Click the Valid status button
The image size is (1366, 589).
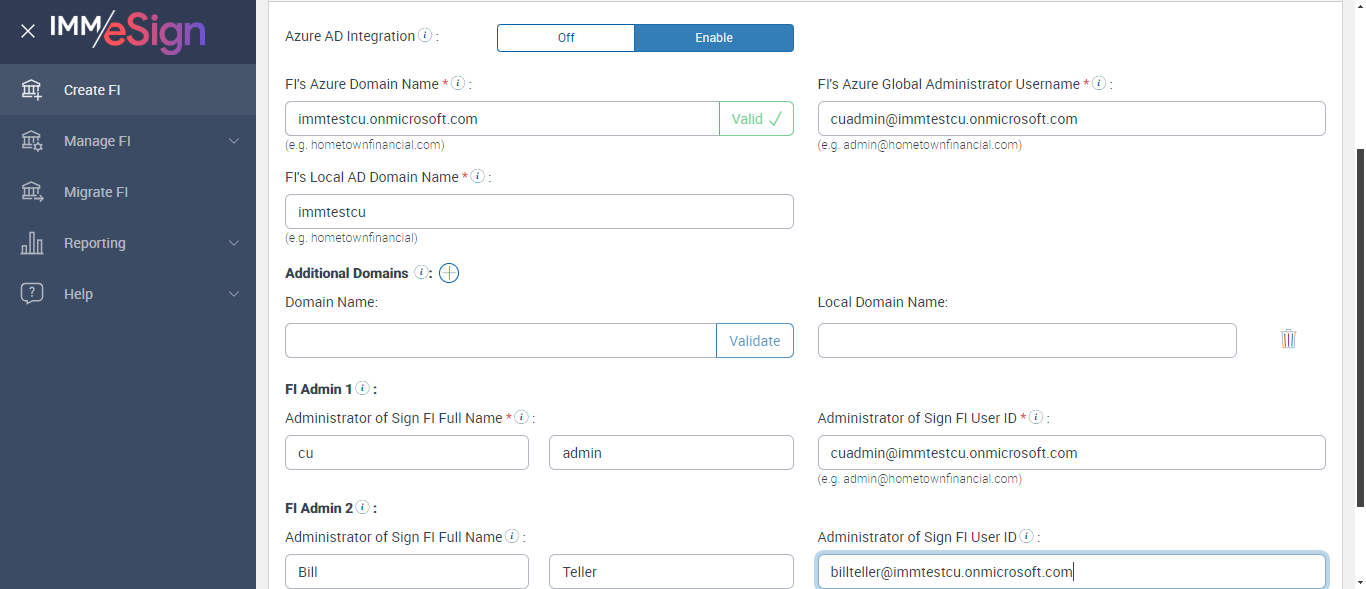[x=756, y=119]
